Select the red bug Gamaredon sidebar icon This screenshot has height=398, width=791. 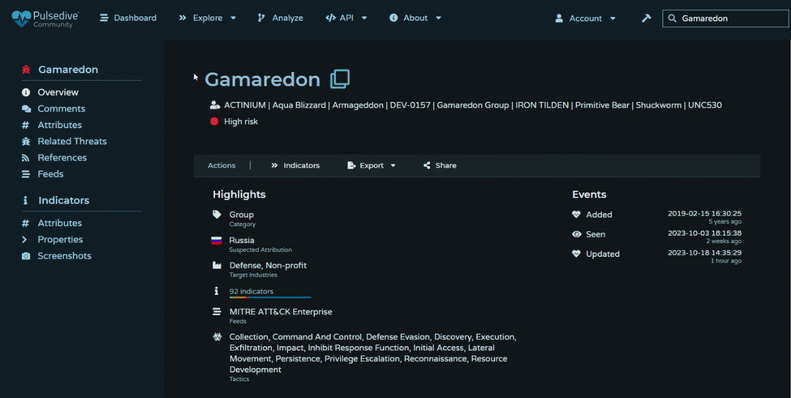pyautogui.click(x=26, y=70)
